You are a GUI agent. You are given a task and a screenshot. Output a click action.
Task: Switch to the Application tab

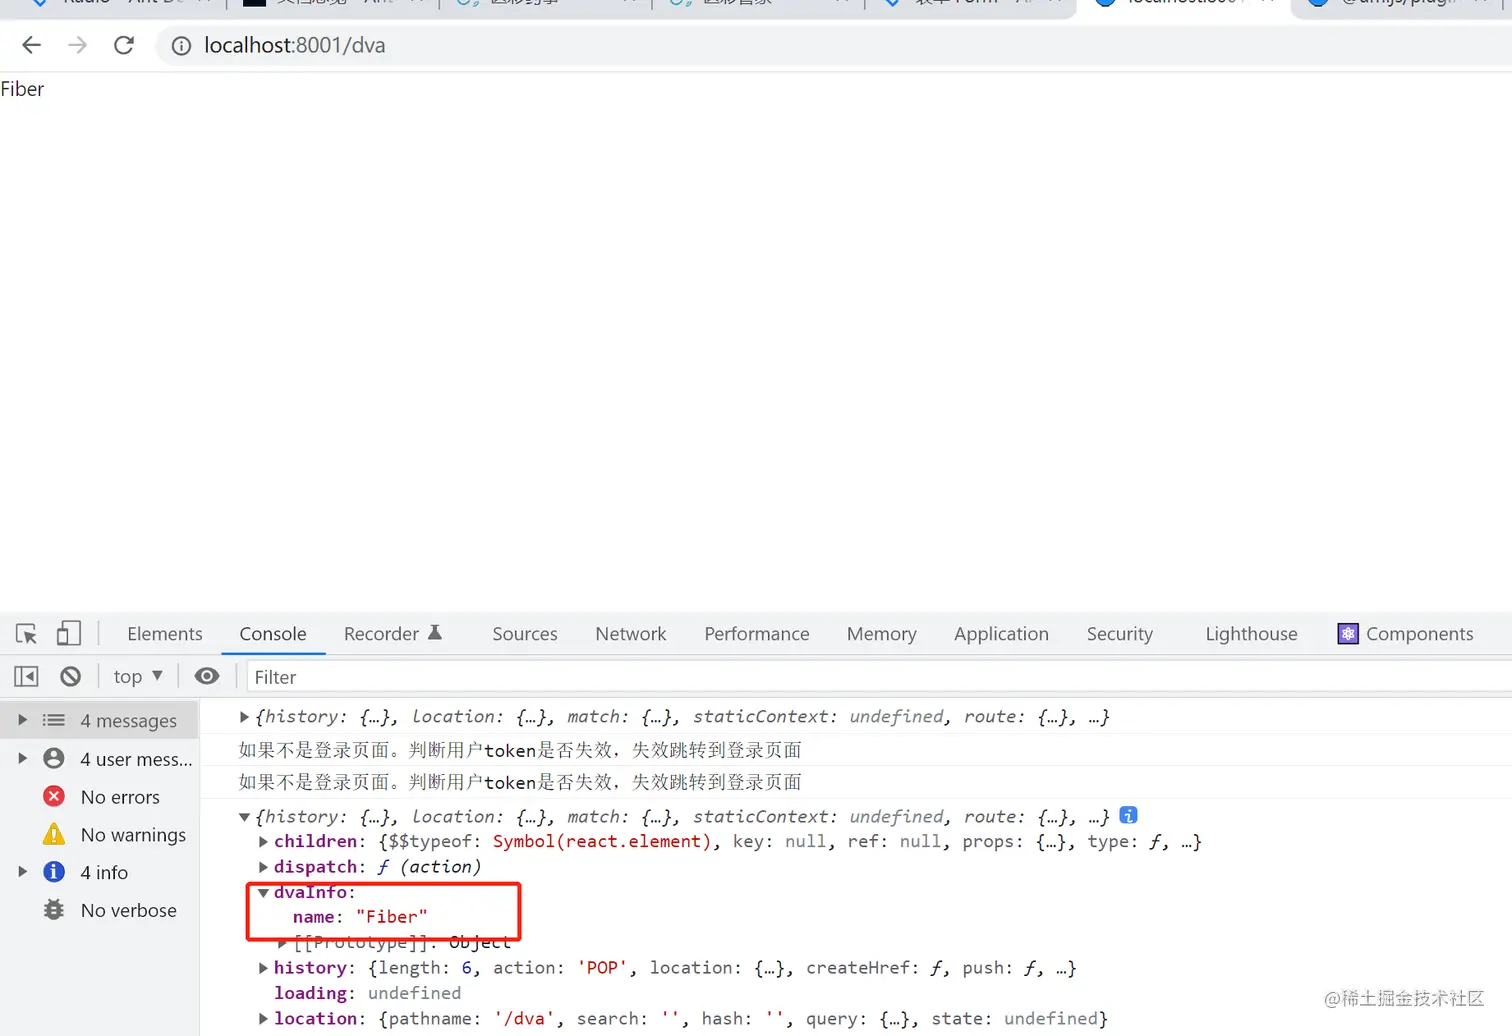pos(1001,634)
